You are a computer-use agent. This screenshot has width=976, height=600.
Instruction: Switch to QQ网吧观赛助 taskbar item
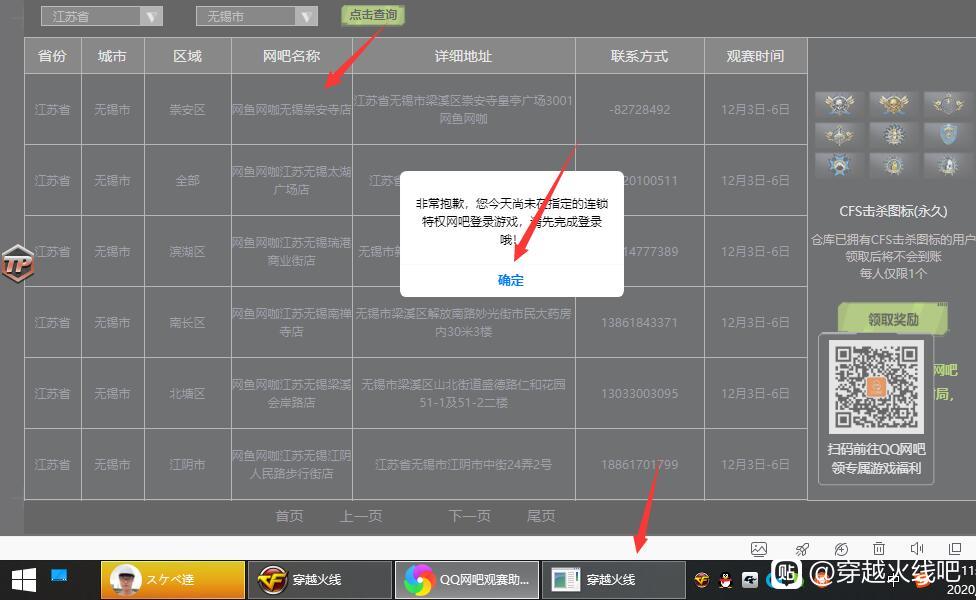[x=467, y=580]
